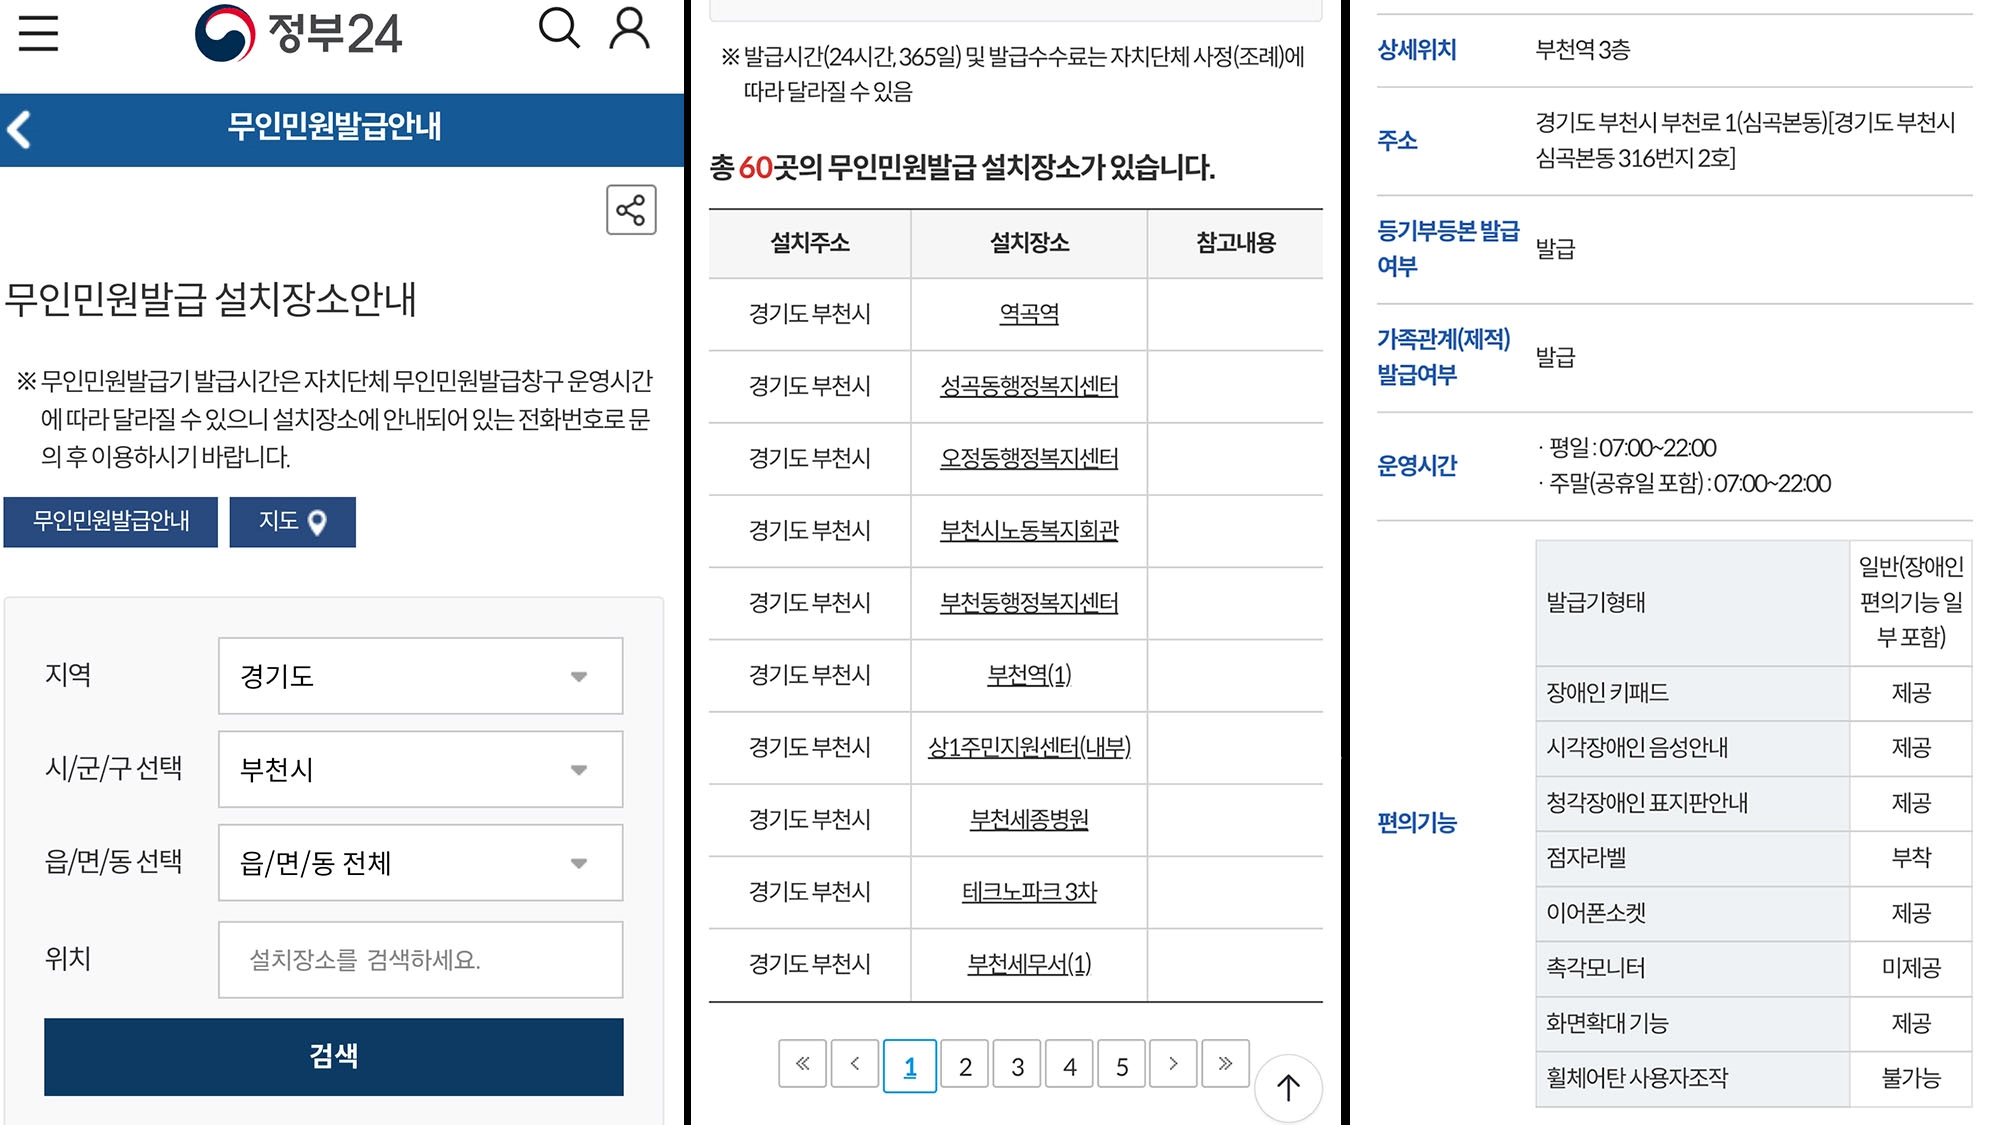Expand the 시/군/구 dropdown showing 부천시
Screen dimensions: 2000x1125
[x=419, y=769]
